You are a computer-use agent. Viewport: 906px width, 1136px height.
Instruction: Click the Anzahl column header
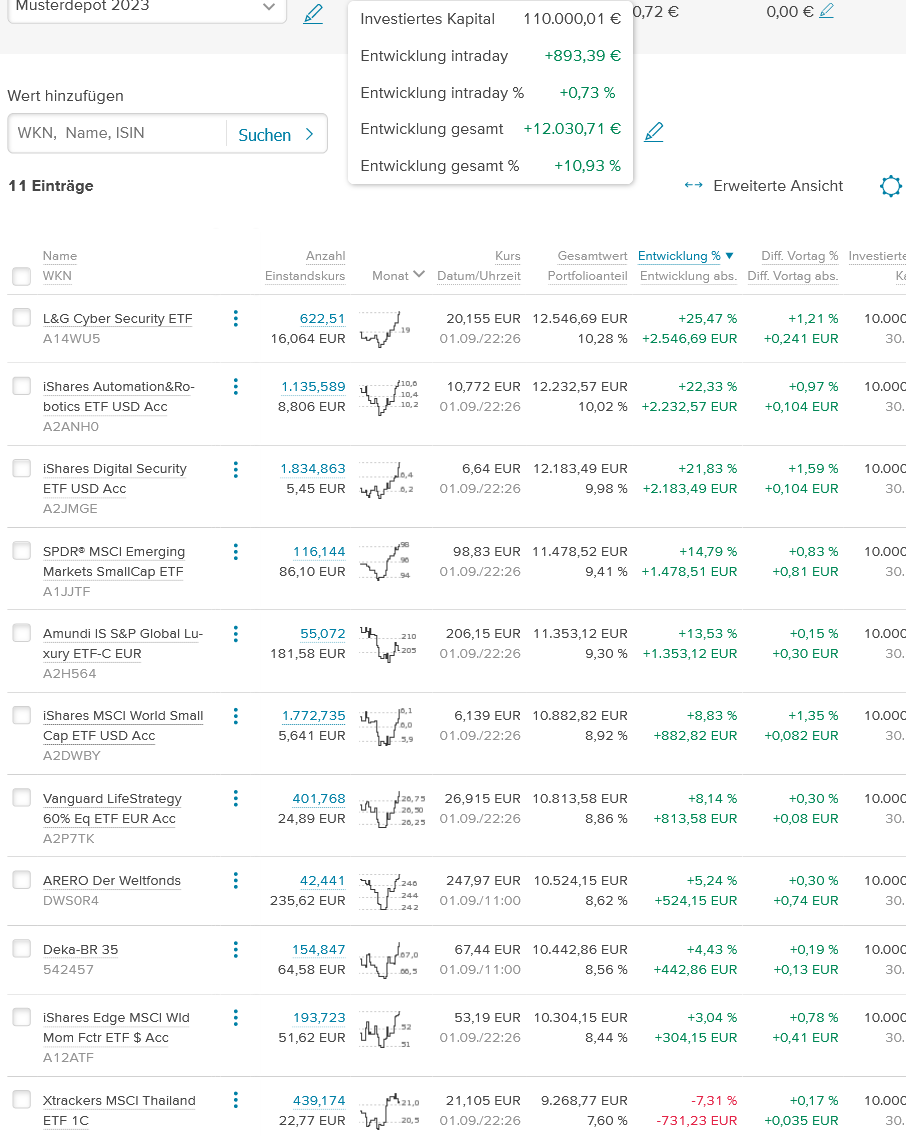click(325, 256)
